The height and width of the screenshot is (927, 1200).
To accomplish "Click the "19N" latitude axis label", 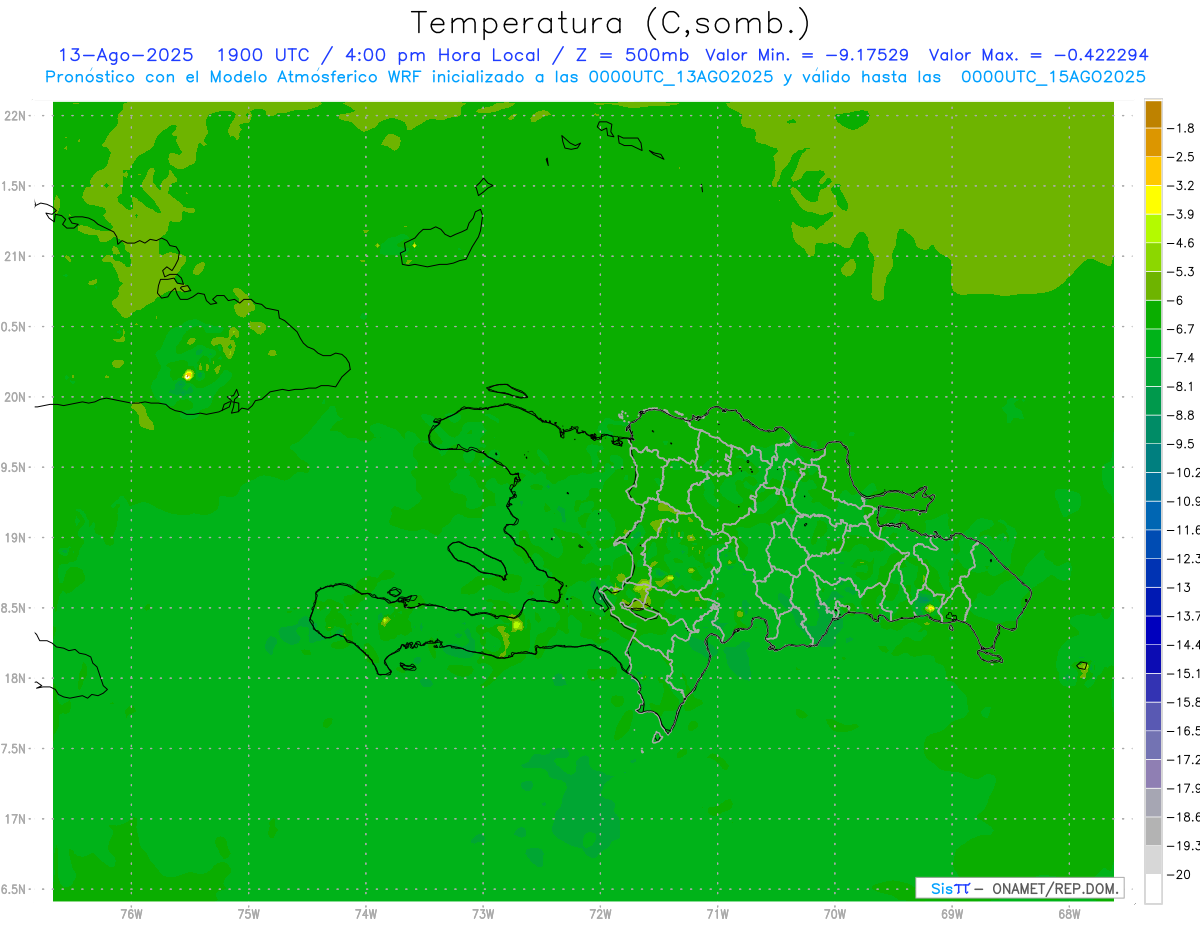I will click(17, 538).
